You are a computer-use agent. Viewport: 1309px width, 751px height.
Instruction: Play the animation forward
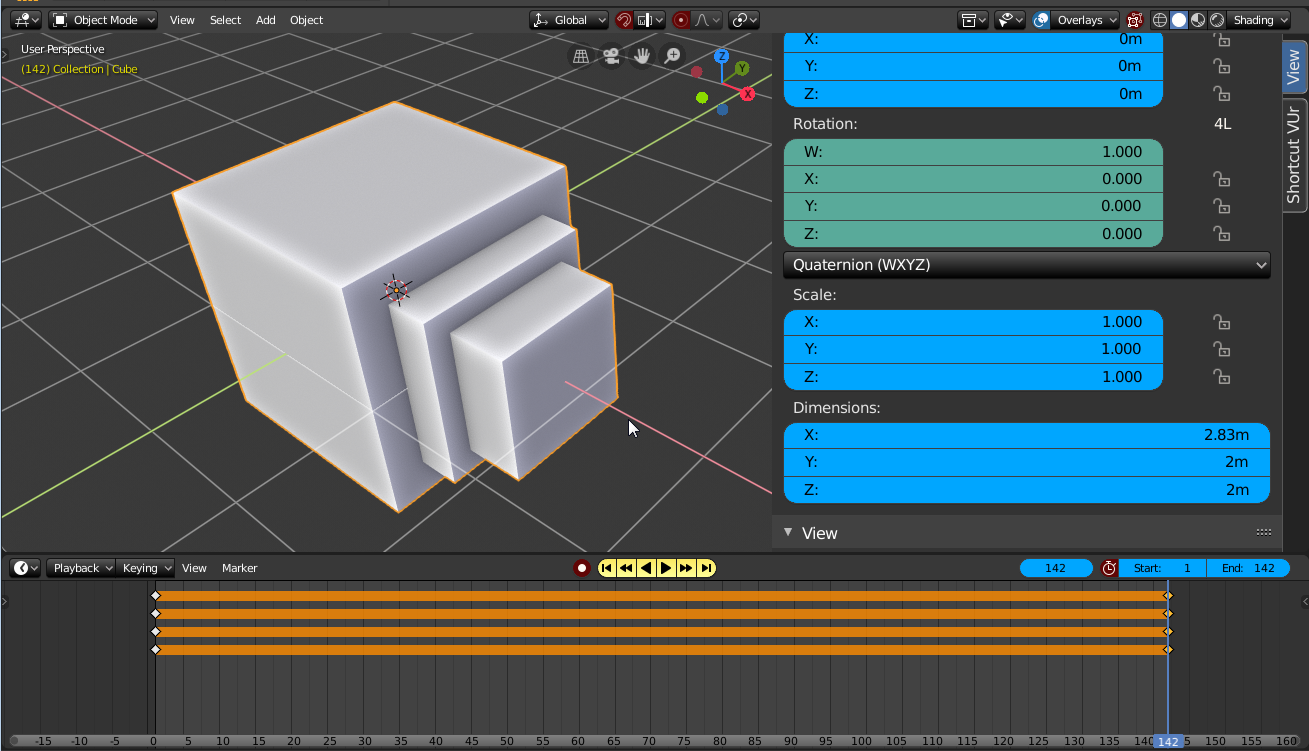666,568
